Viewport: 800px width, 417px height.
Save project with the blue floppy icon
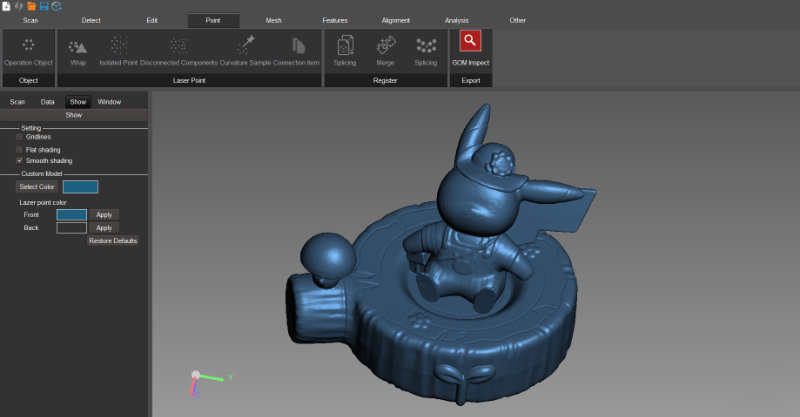(x=44, y=6)
